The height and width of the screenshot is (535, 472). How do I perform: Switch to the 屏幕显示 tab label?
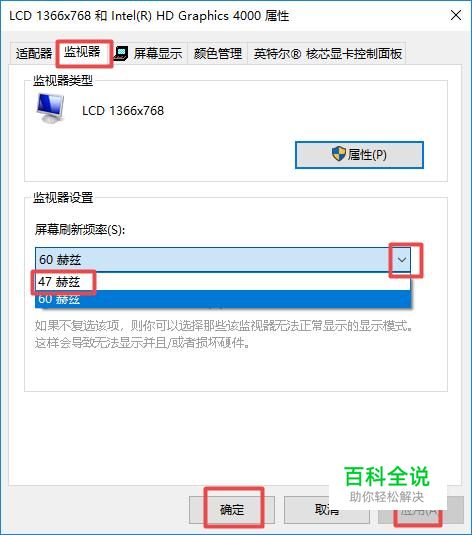point(158,54)
